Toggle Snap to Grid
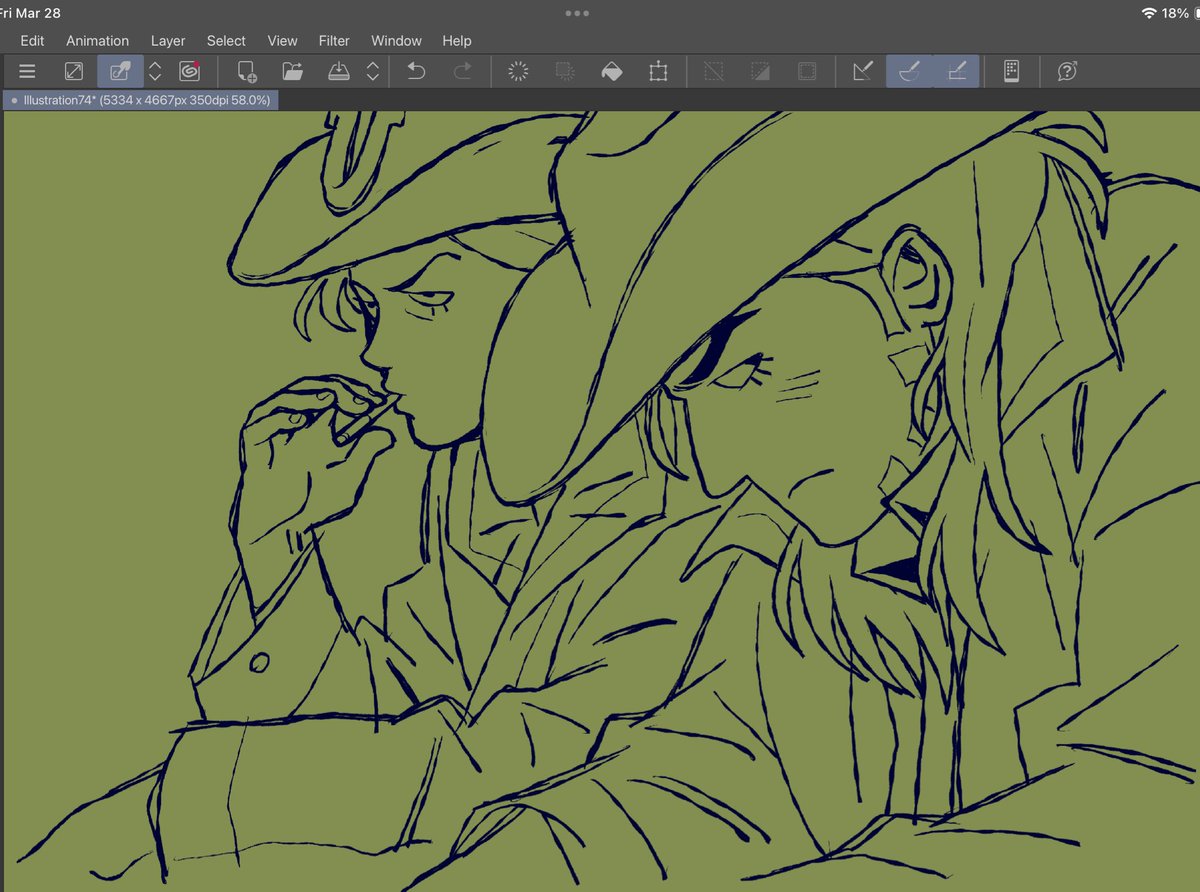This screenshot has height=892, width=1200. 956,71
